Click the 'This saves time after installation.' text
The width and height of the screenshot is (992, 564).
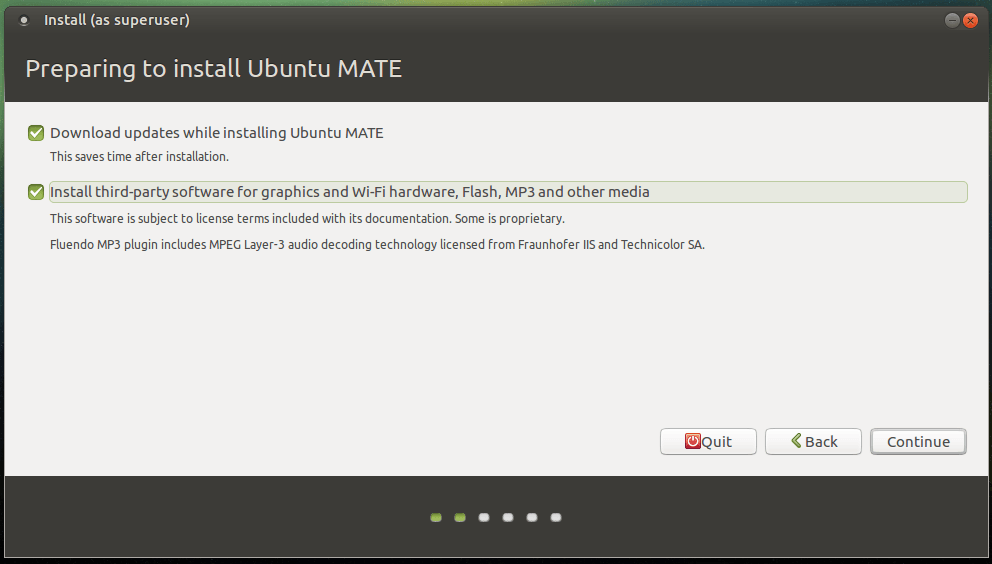point(139,156)
